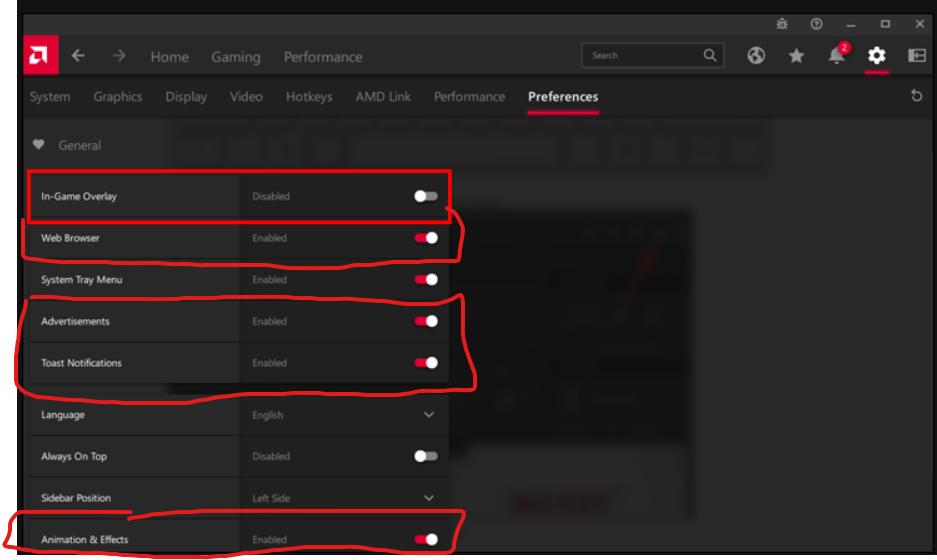The height and width of the screenshot is (560, 937).
Task: Click the Web Browser label
Action: [71, 238]
